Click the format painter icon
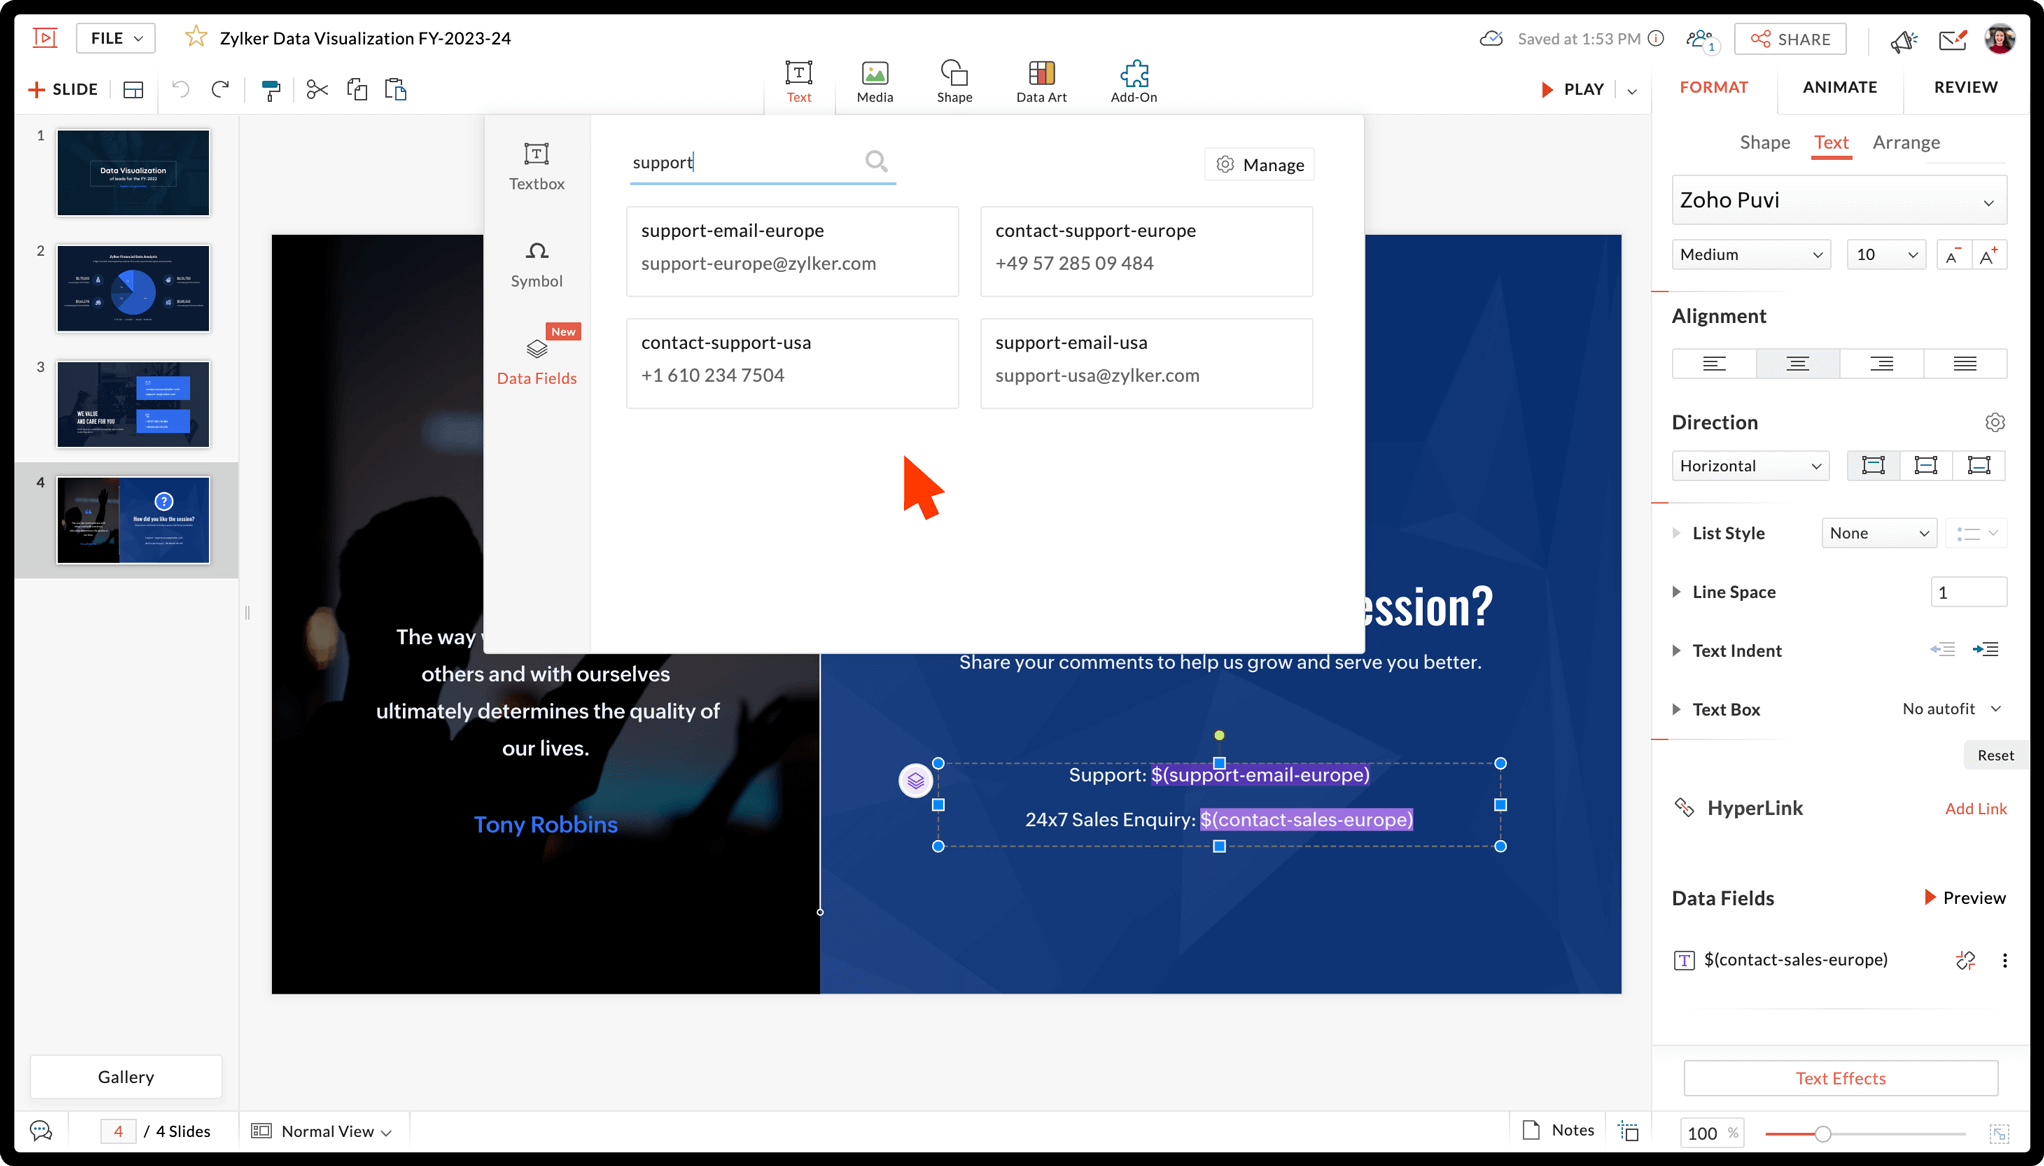2044x1166 pixels. [270, 90]
